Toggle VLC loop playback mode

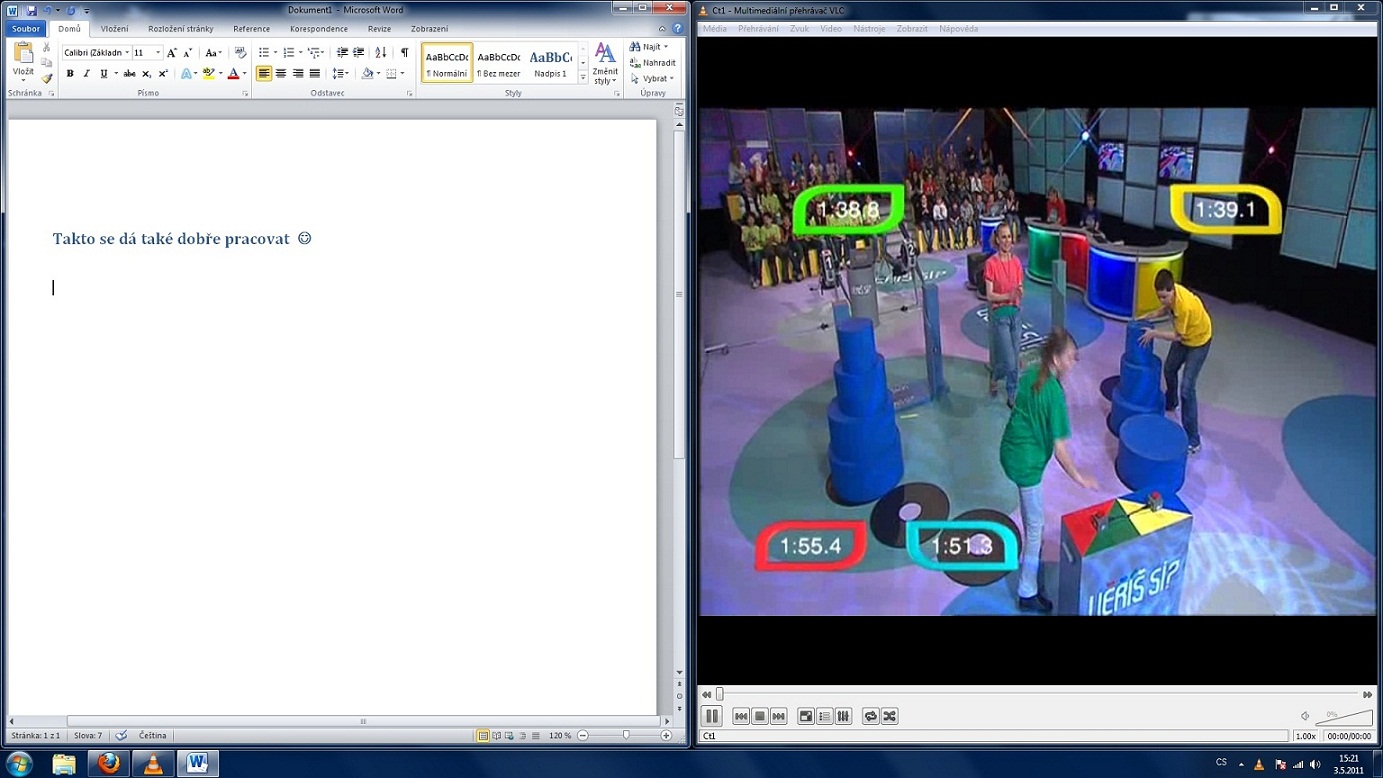(871, 716)
